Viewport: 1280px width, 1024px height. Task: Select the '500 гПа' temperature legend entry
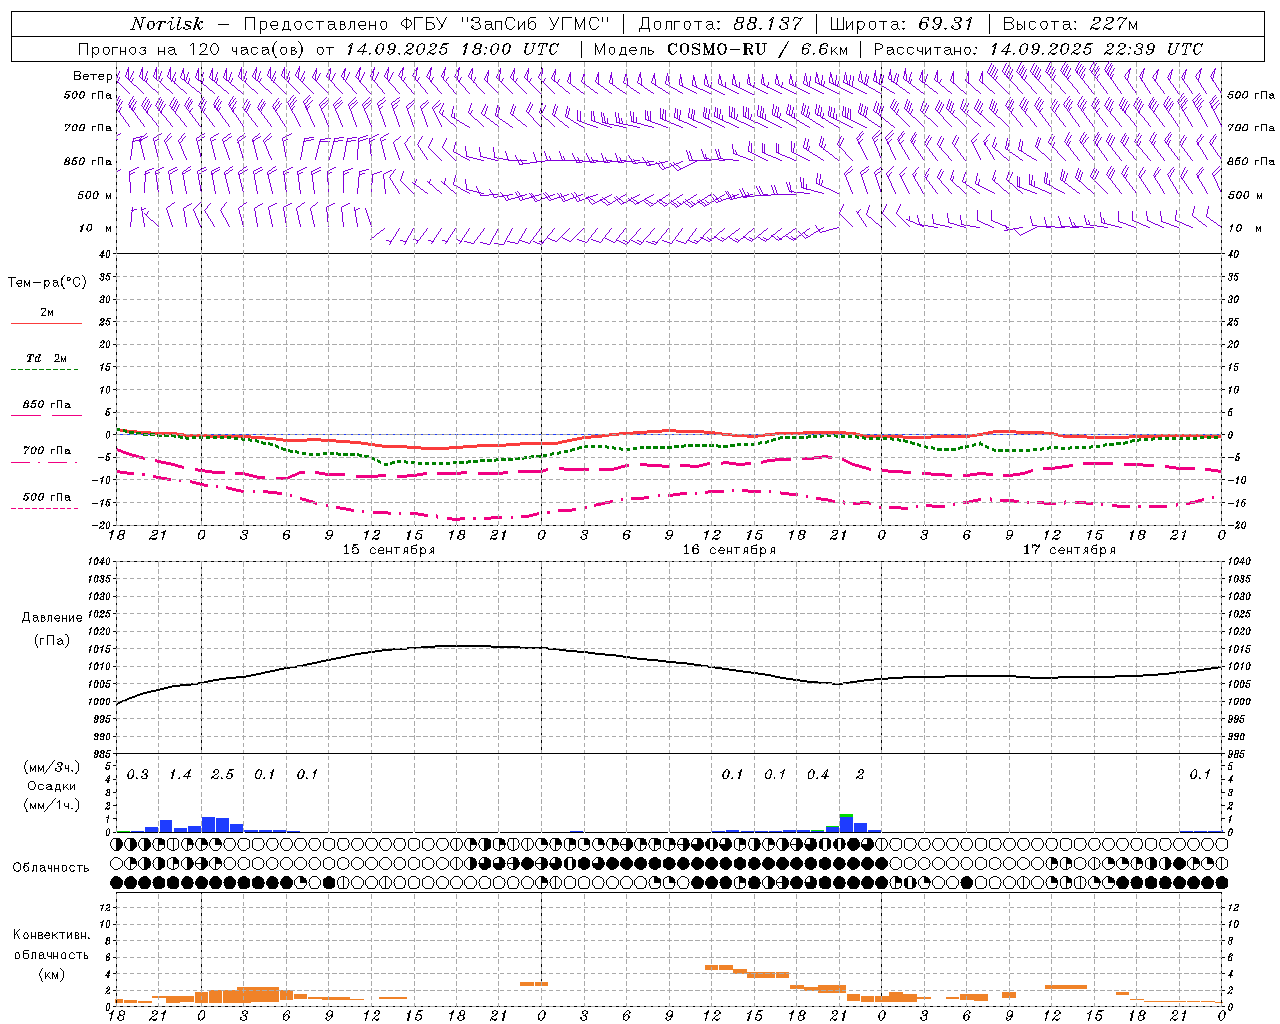coord(46,497)
